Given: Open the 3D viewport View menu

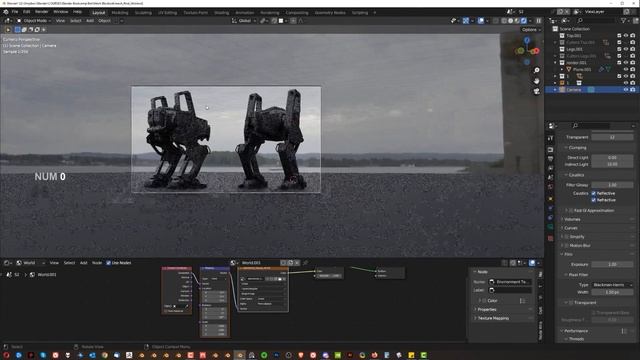Looking at the screenshot, I should pos(60,20).
